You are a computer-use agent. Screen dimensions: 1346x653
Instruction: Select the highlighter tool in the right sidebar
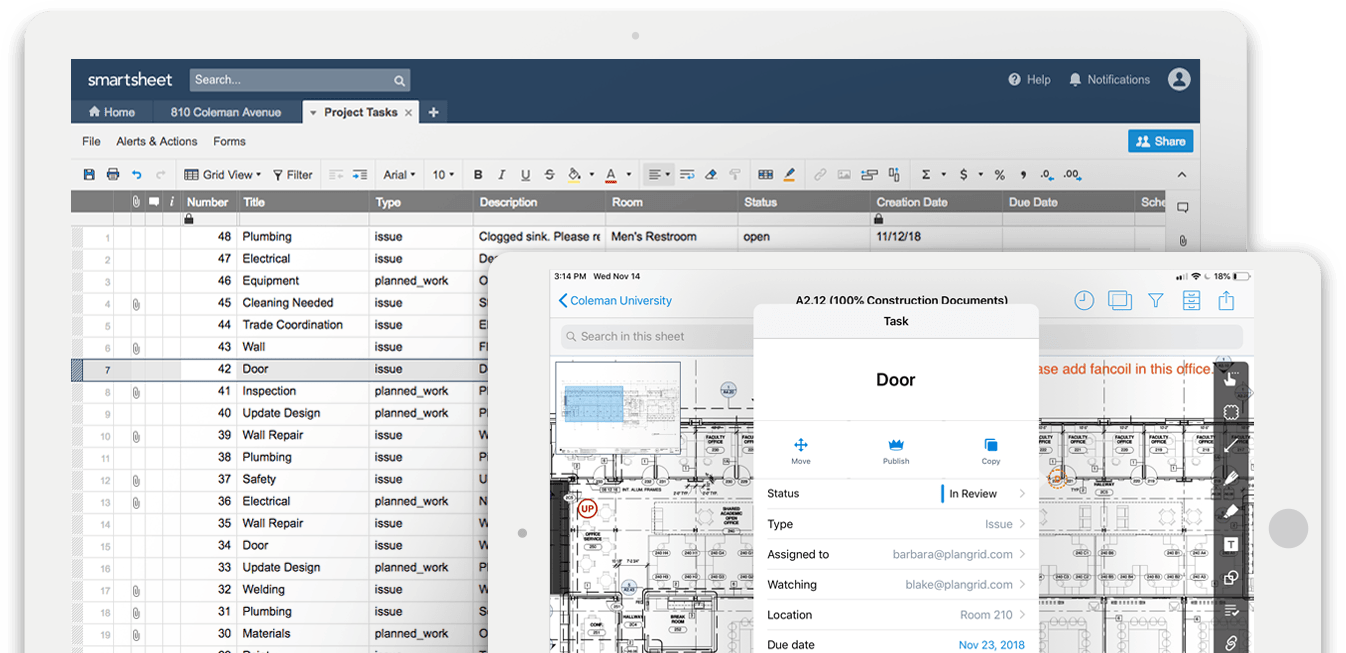click(x=1230, y=511)
